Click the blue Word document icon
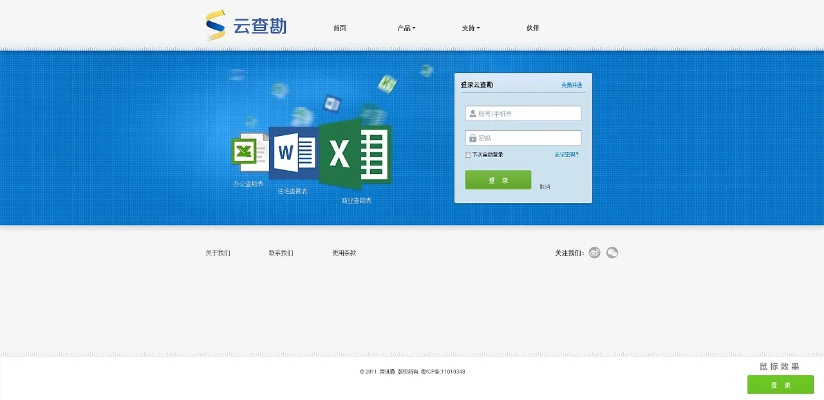Screen dimensions: 824x400 [x=293, y=154]
